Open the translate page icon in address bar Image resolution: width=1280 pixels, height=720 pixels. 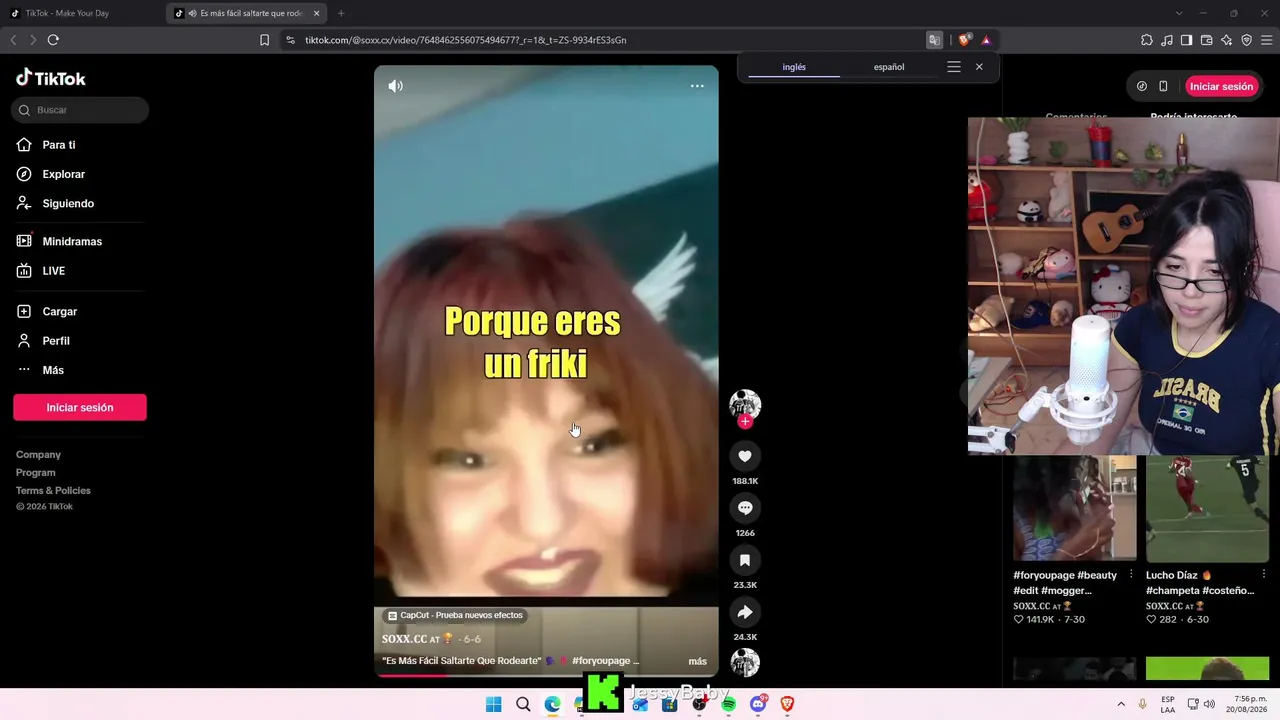coord(934,40)
